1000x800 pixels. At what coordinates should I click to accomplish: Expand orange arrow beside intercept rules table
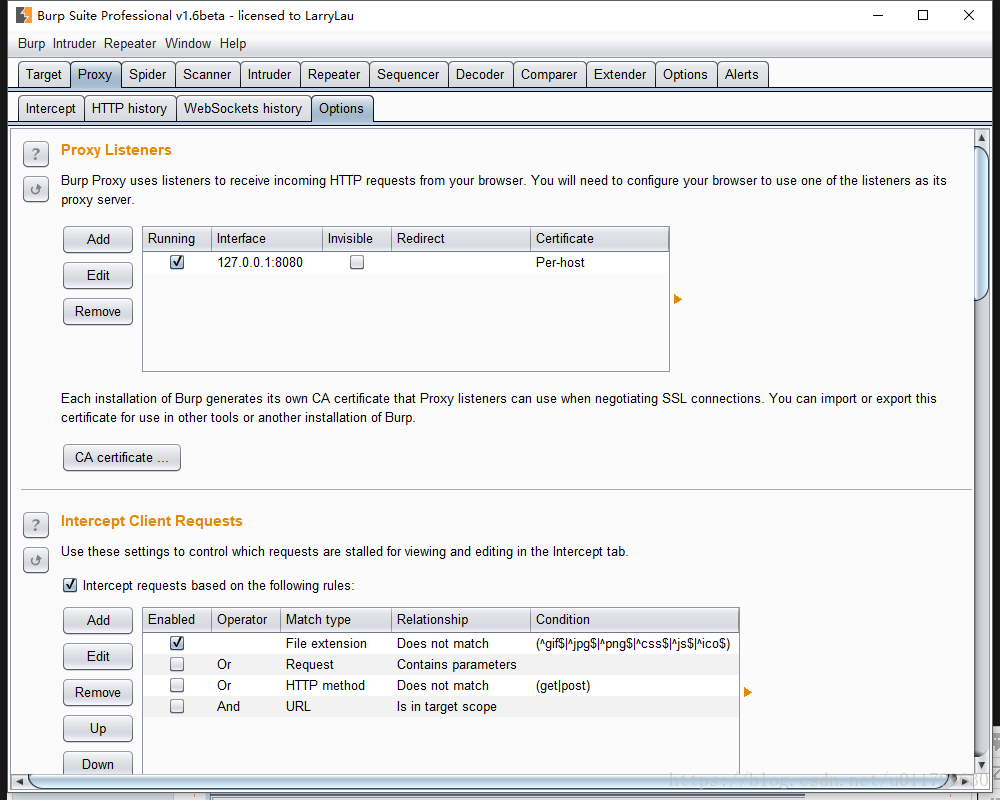748,692
